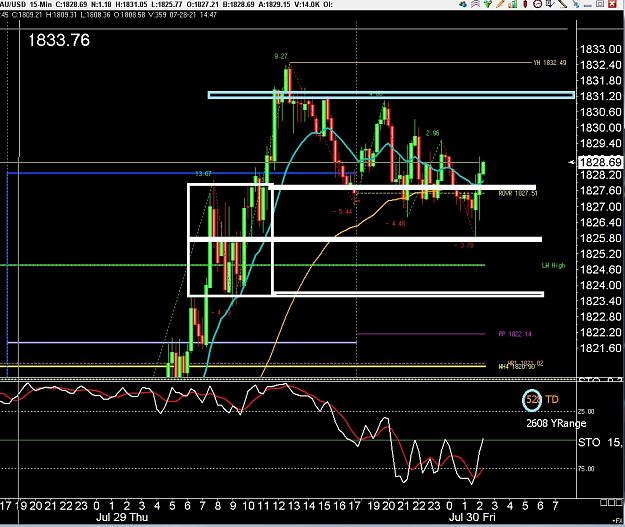Select the pencil drawing tool

500,4
